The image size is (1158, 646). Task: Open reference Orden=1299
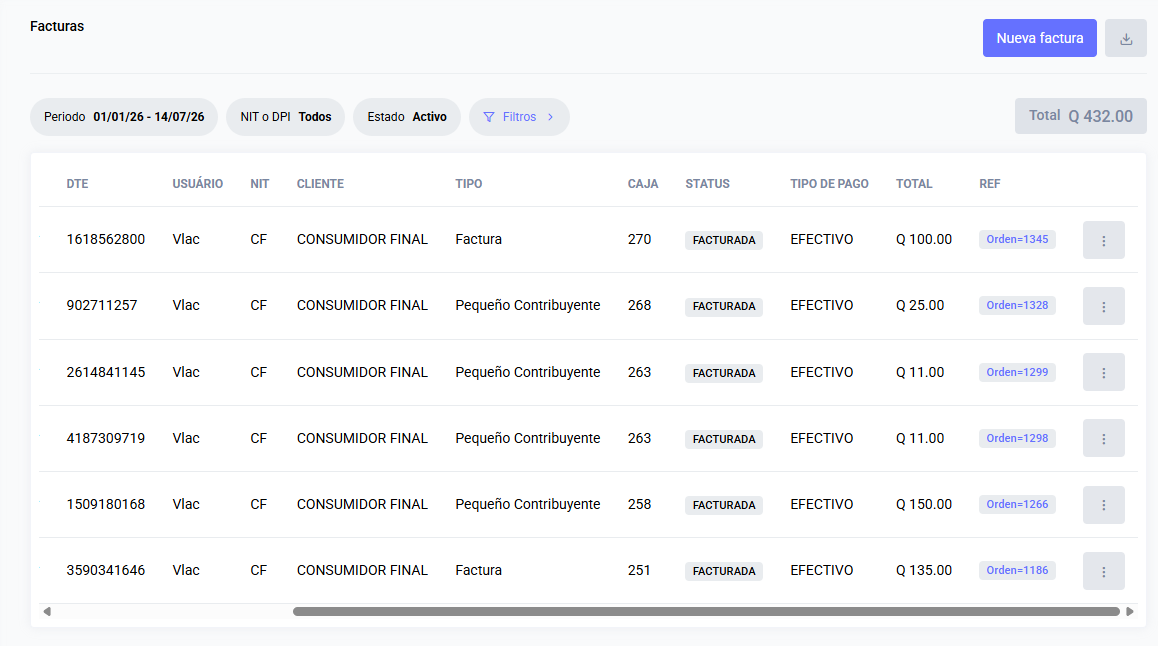tap(1017, 372)
